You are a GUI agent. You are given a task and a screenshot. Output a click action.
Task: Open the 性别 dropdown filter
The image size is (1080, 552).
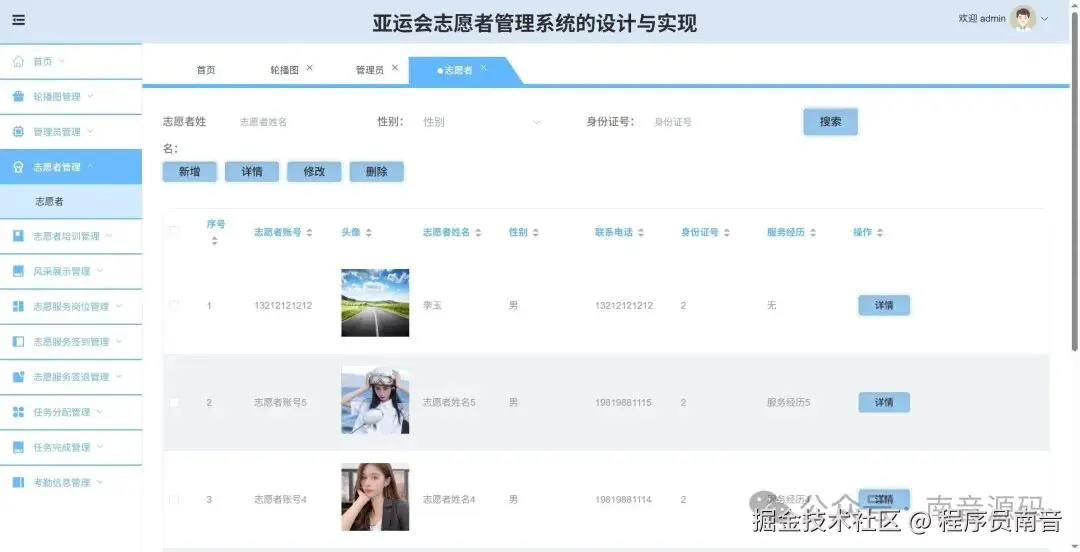481,122
